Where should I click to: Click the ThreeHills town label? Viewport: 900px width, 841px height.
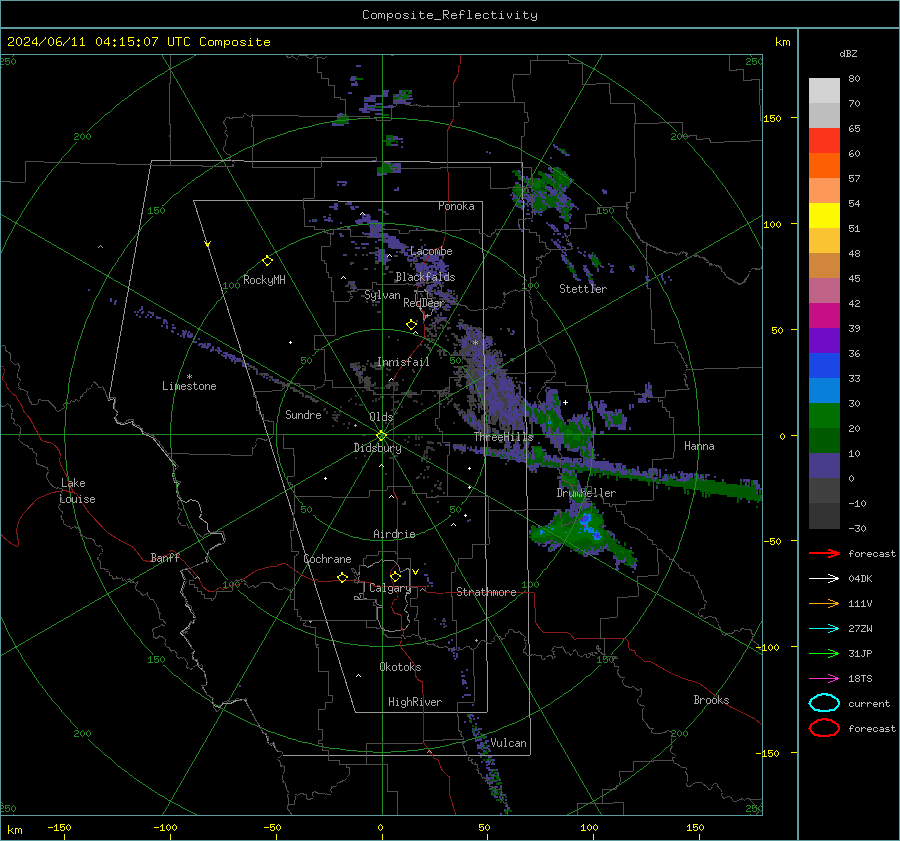coord(504,437)
